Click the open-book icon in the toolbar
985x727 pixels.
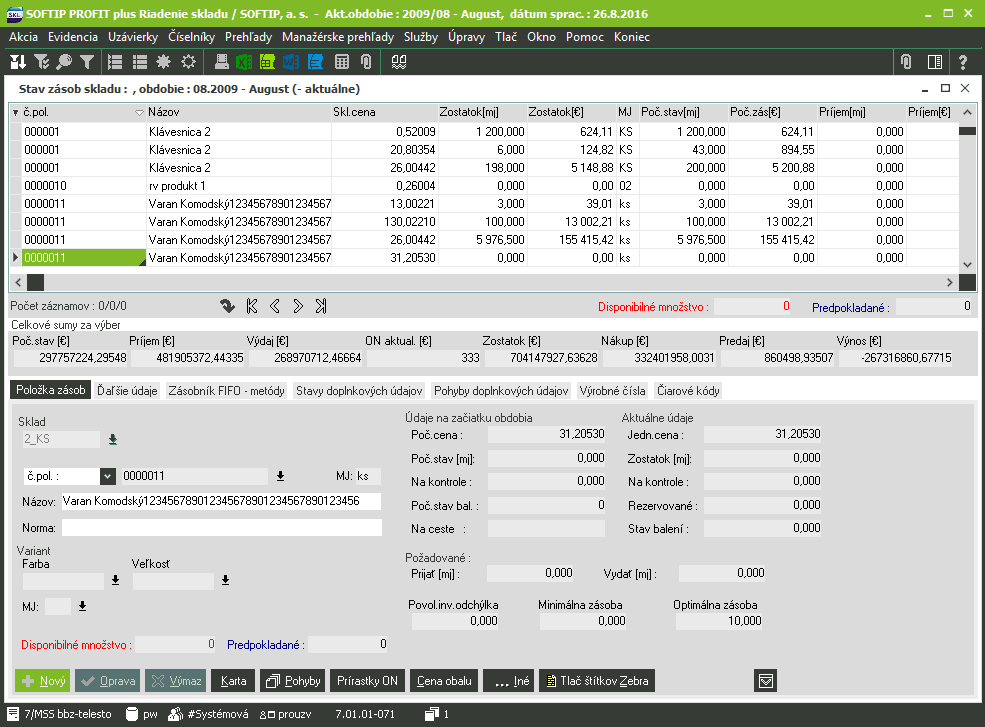click(399, 62)
